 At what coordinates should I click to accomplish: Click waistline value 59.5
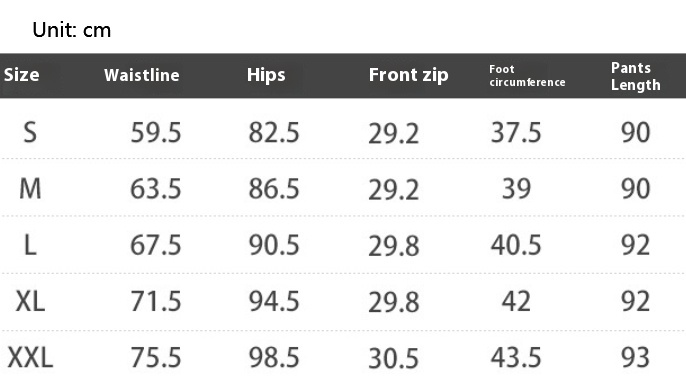pos(156,133)
